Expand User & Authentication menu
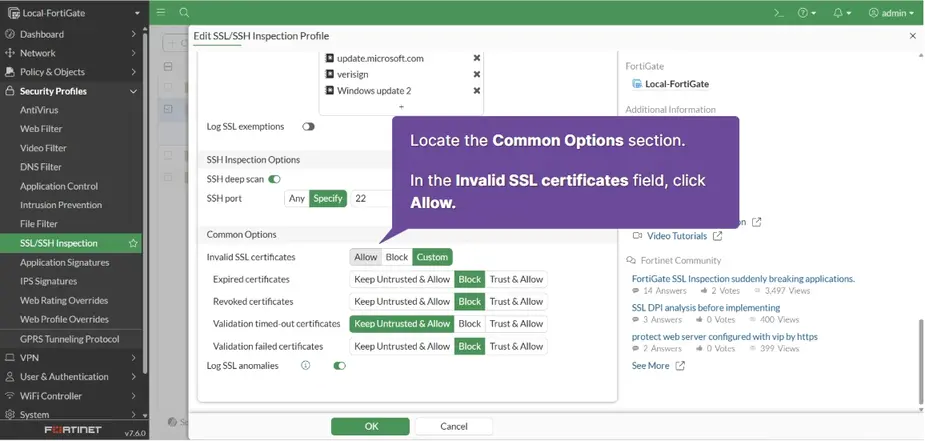925x441 pixels. 133,377
